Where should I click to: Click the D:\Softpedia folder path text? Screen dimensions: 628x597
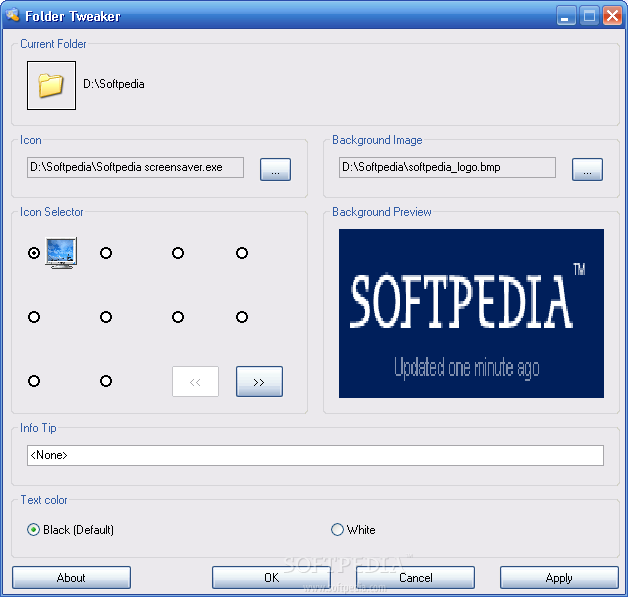pos(114,84)
